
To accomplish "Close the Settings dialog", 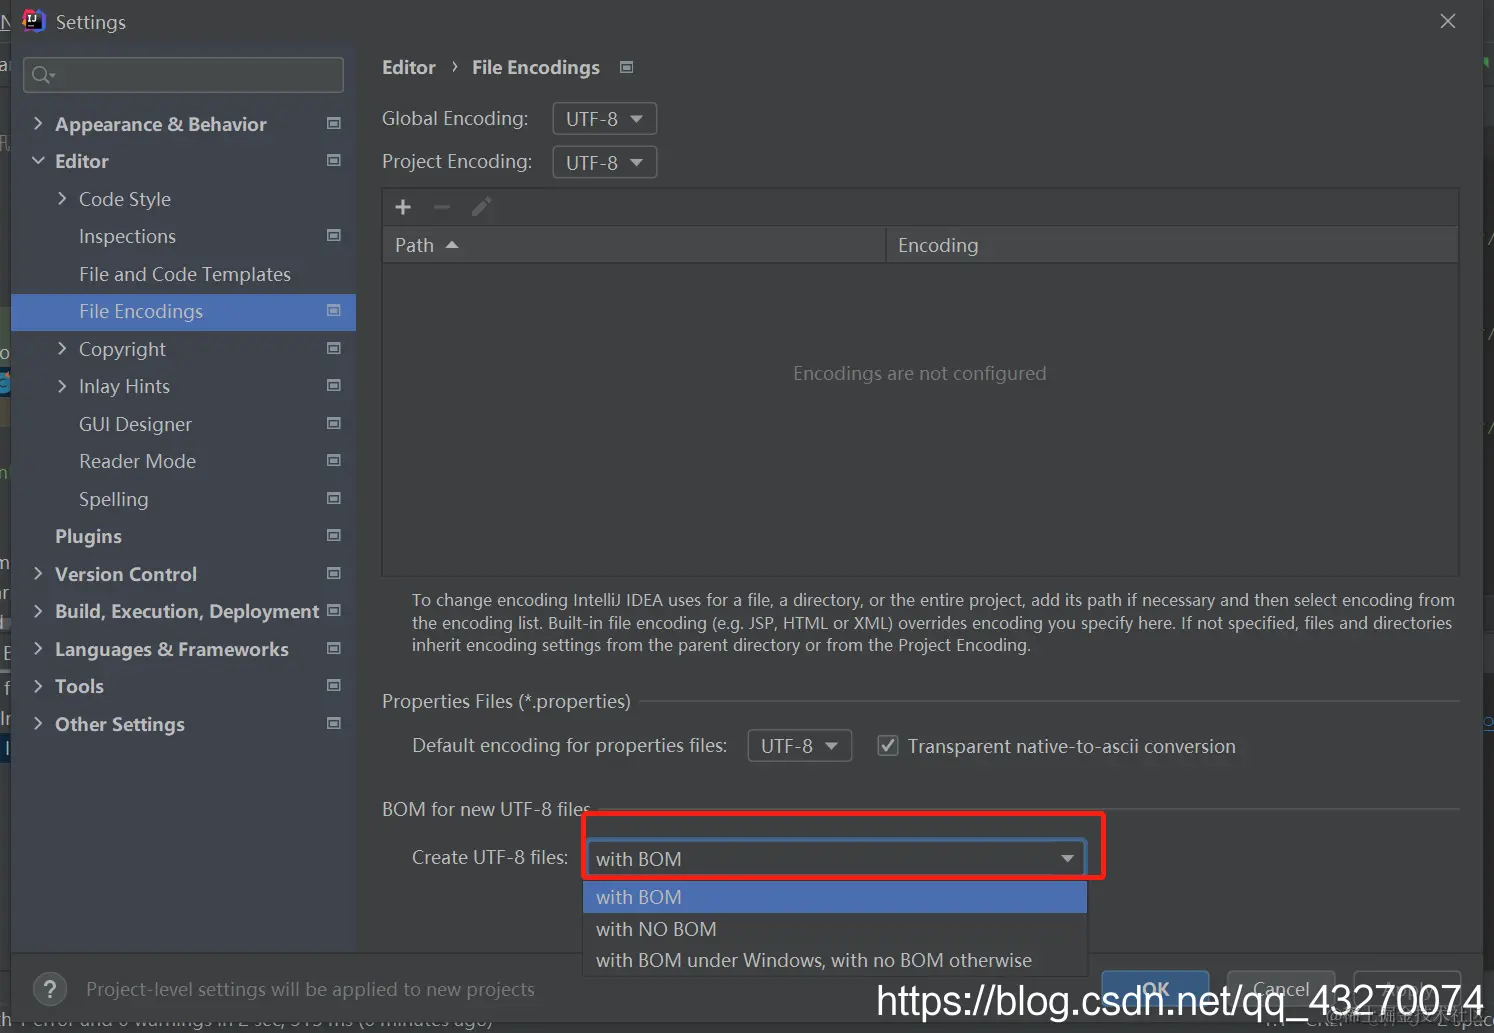I will click(1447, 21).
